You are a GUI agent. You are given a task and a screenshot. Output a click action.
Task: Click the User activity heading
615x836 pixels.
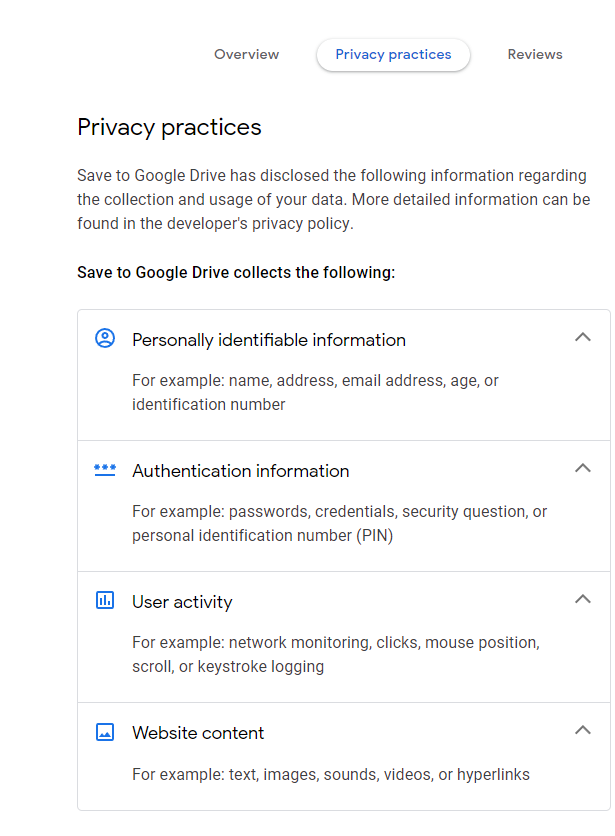pyautogui.click(x=182, y=602)
